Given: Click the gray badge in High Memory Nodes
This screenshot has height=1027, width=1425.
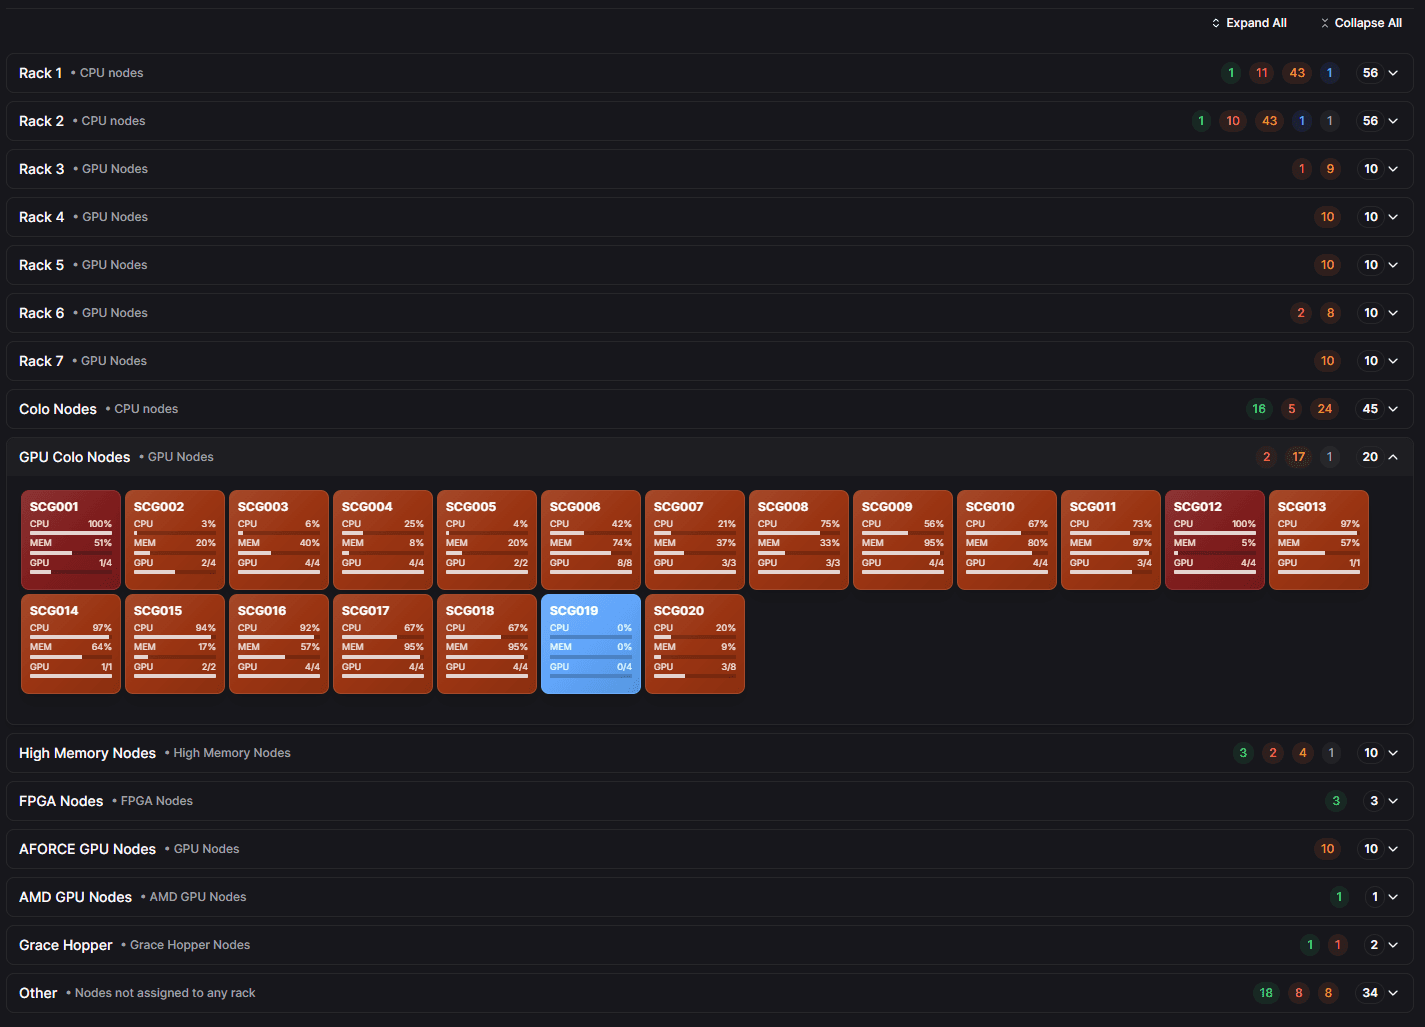Looking at the screenshot, I should point(1331,753).
